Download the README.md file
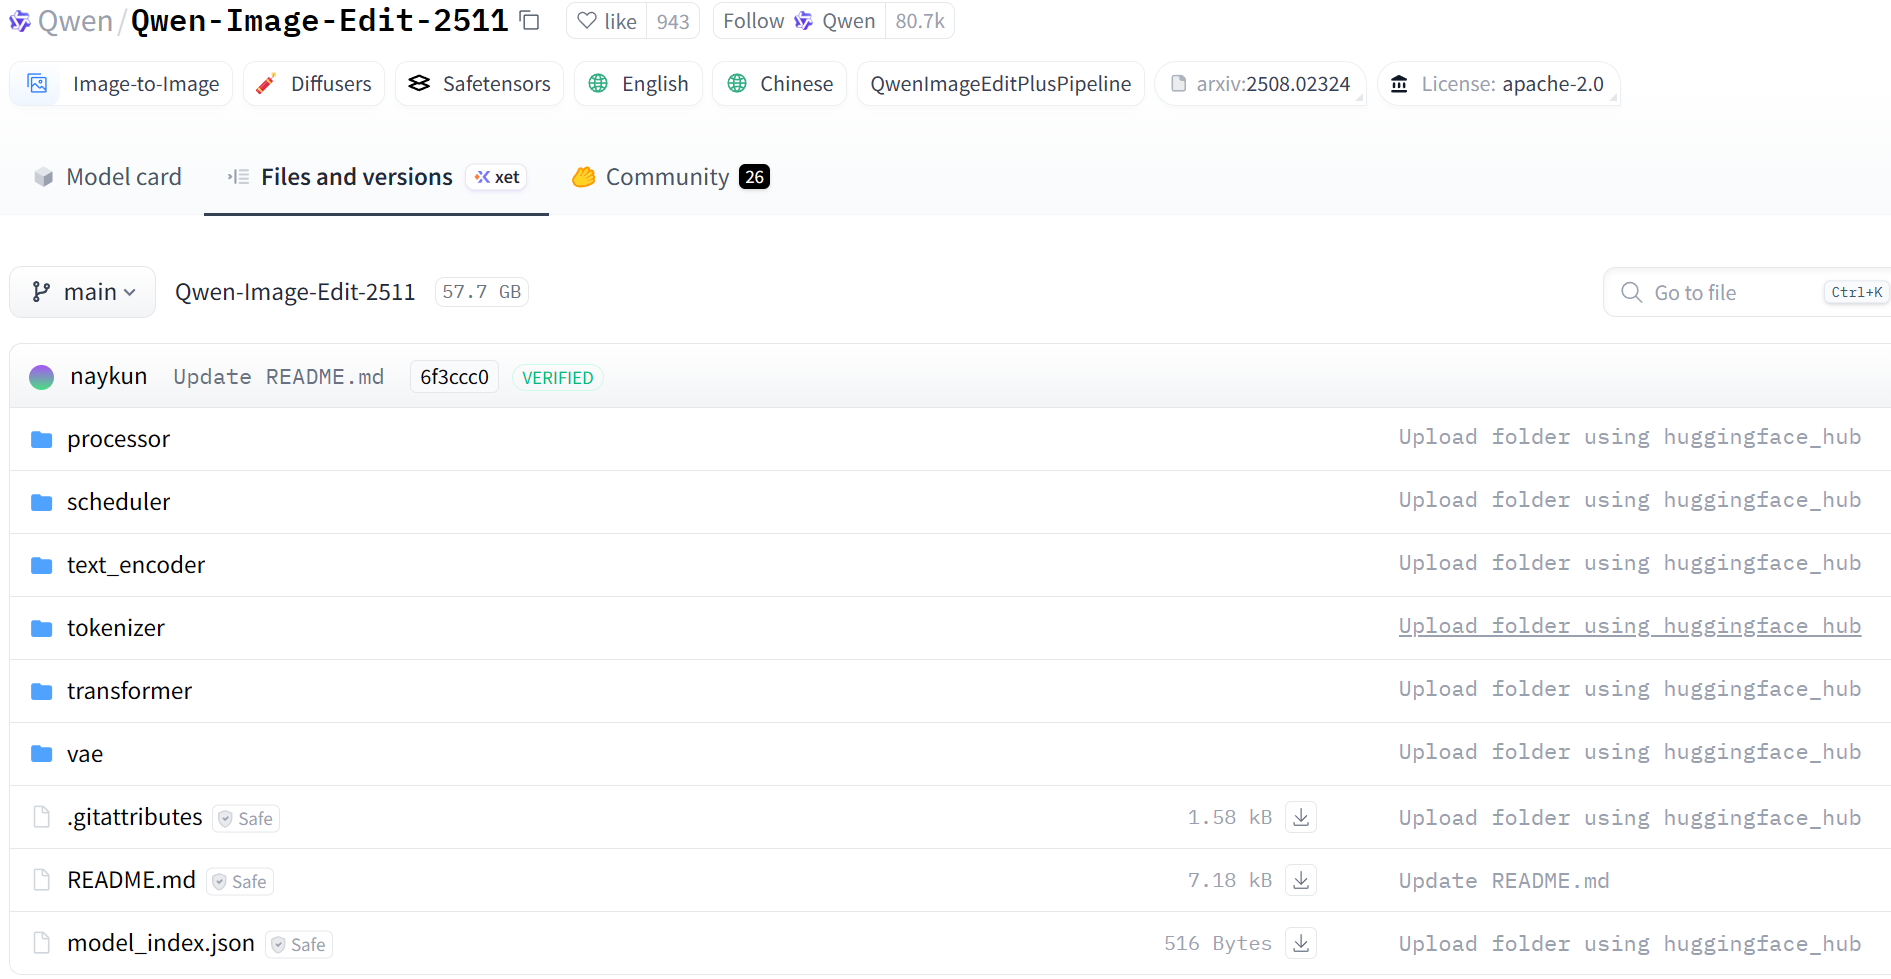This screenshot has width=1891, height=979. (1301, 880)
